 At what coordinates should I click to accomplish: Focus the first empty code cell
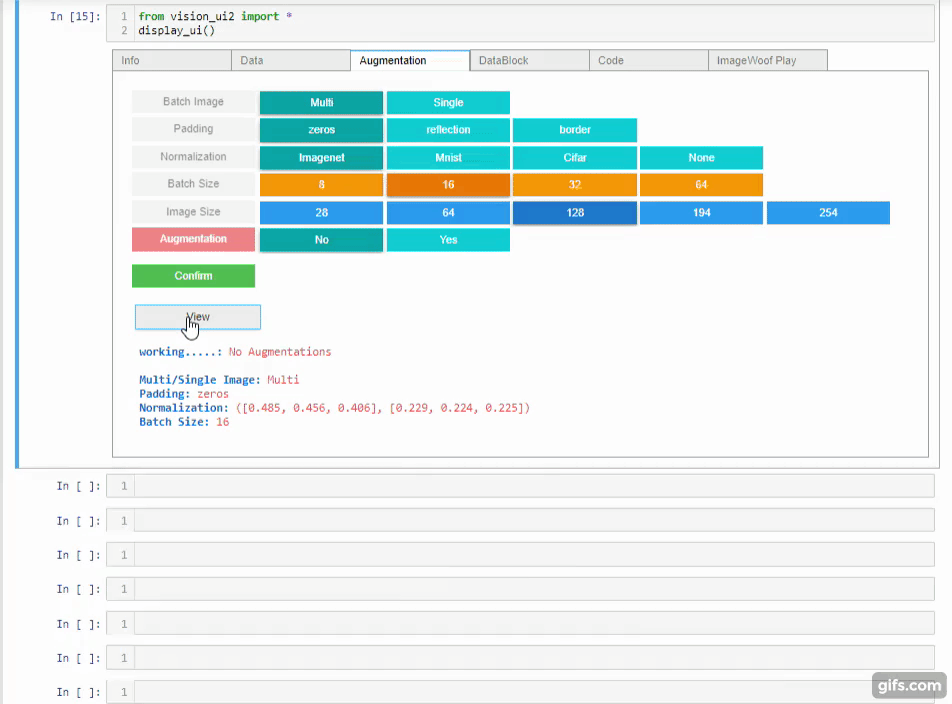pos(520,486)
